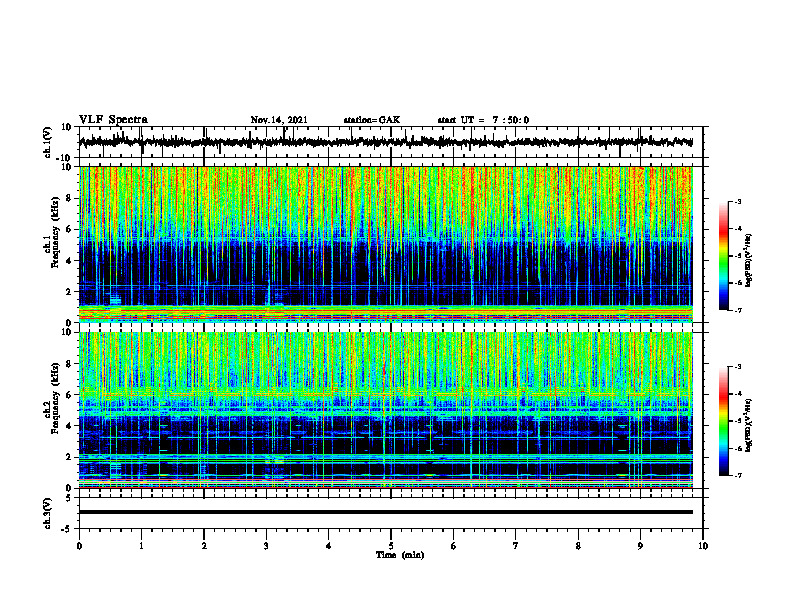Click the "8" kHz tick on ch.1 frequency axis
The width and height of the screenshot is (792, 612).
click(69, 198)
